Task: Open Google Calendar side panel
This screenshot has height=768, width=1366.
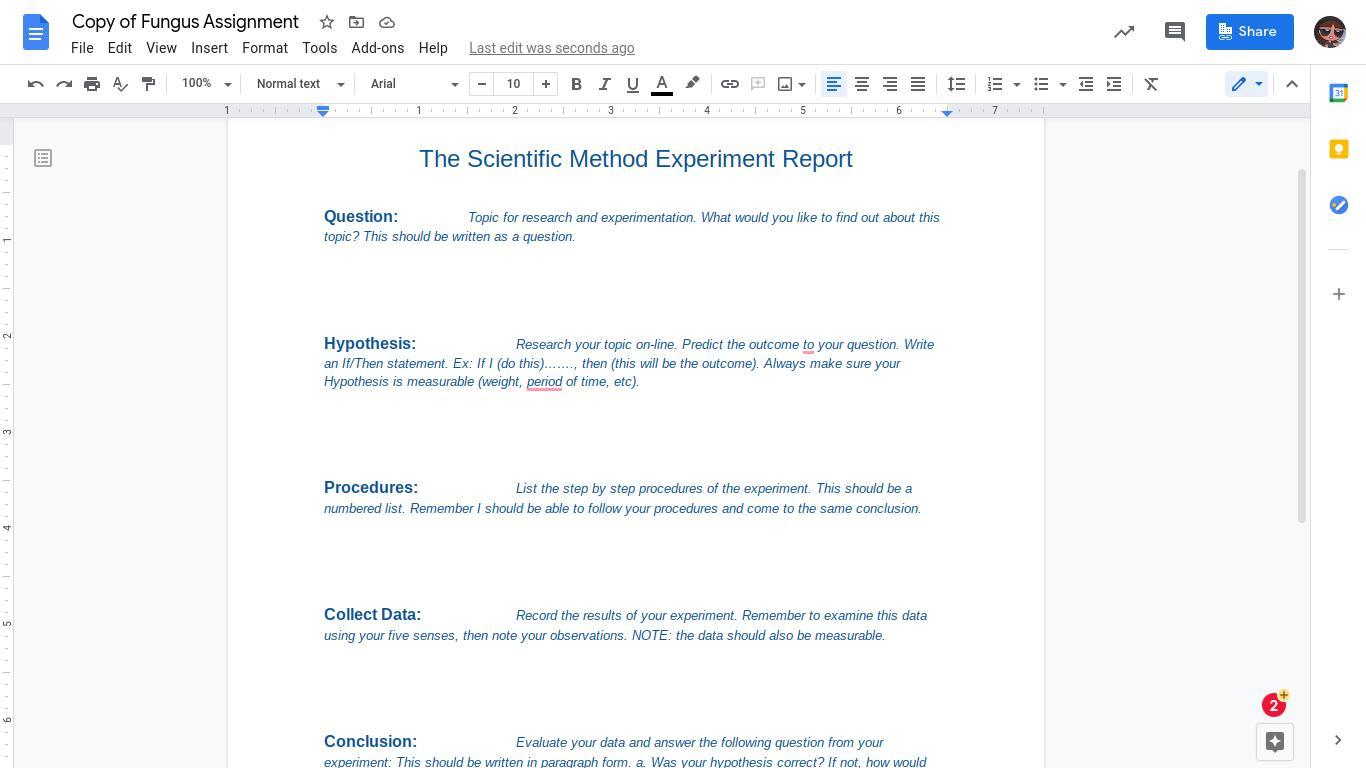Action: click(1338, 93)
